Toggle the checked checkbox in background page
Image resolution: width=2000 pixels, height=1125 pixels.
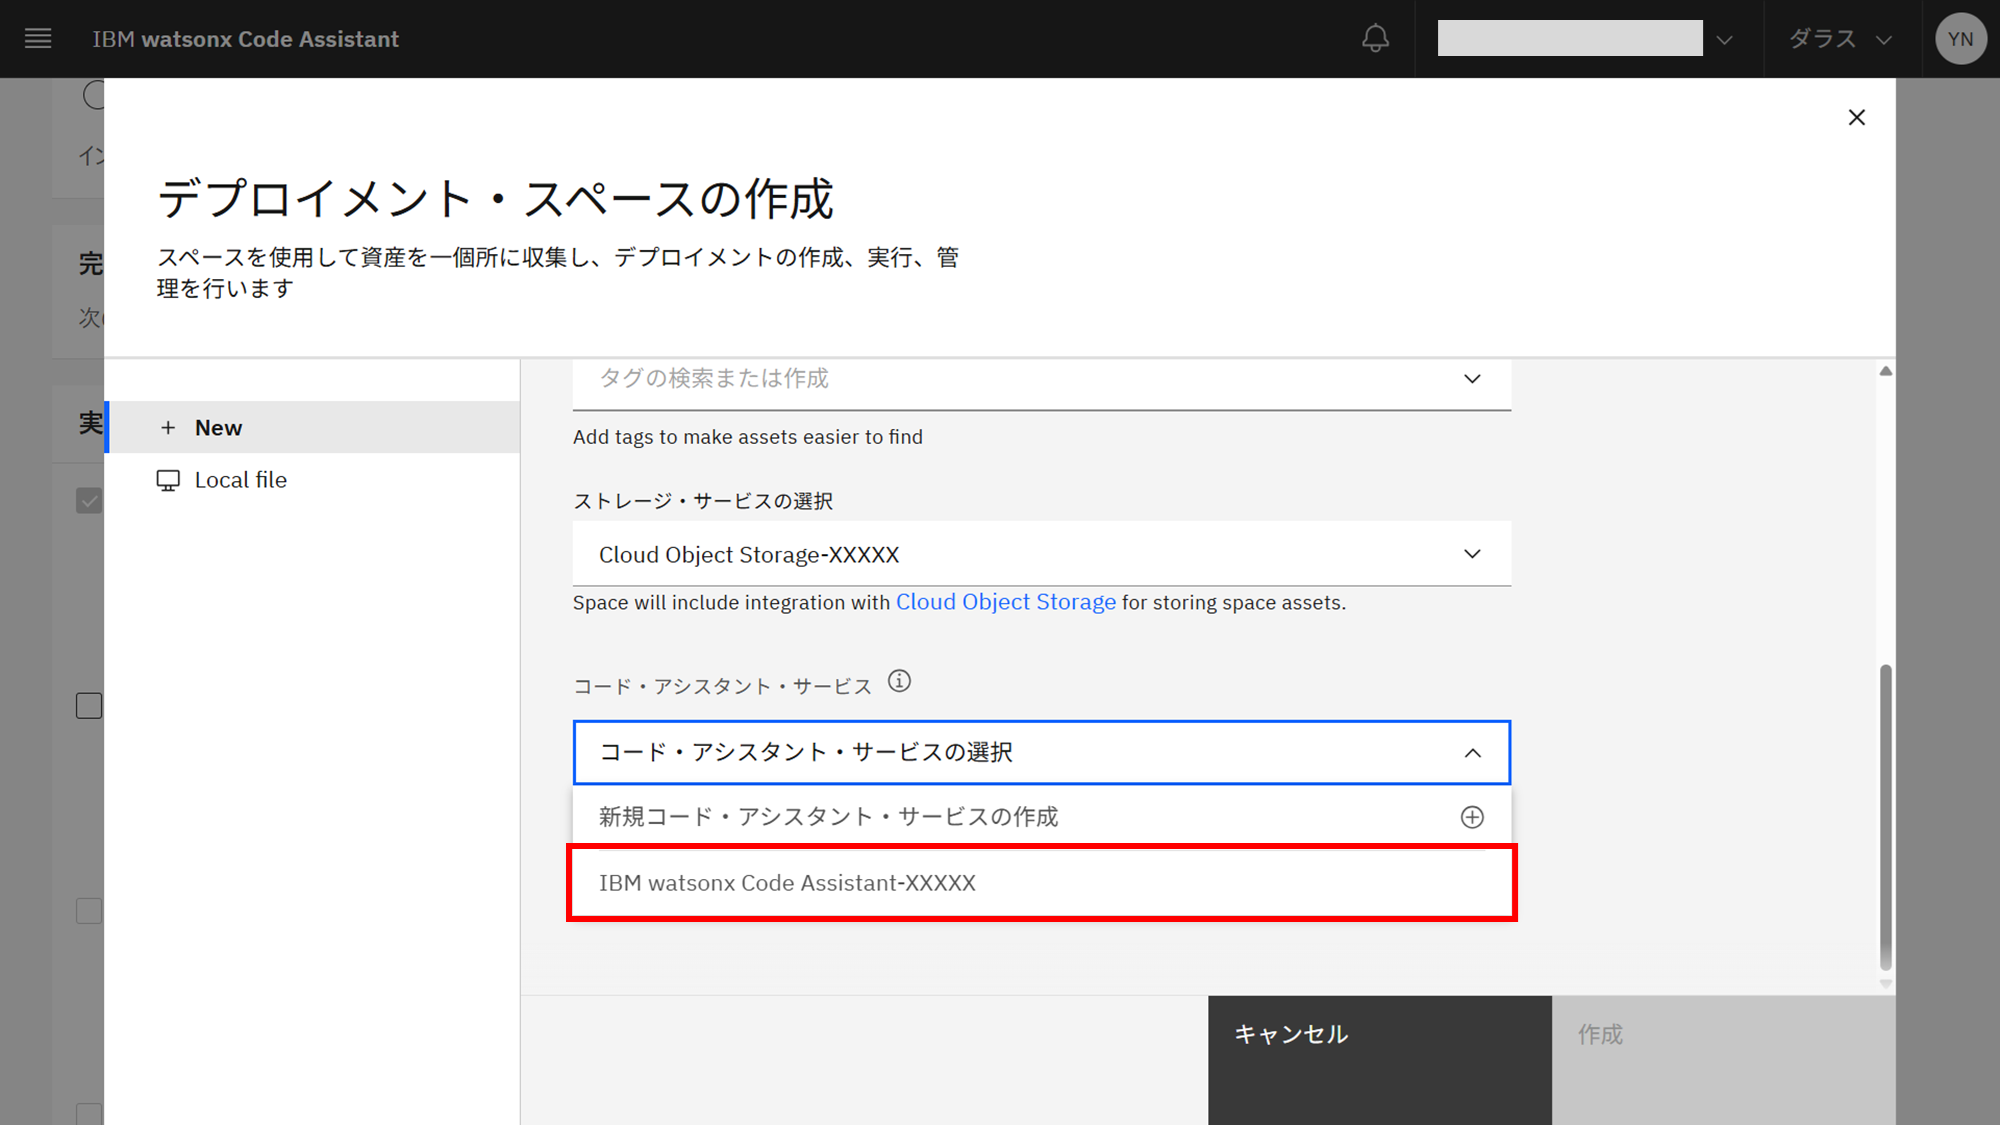89,501
